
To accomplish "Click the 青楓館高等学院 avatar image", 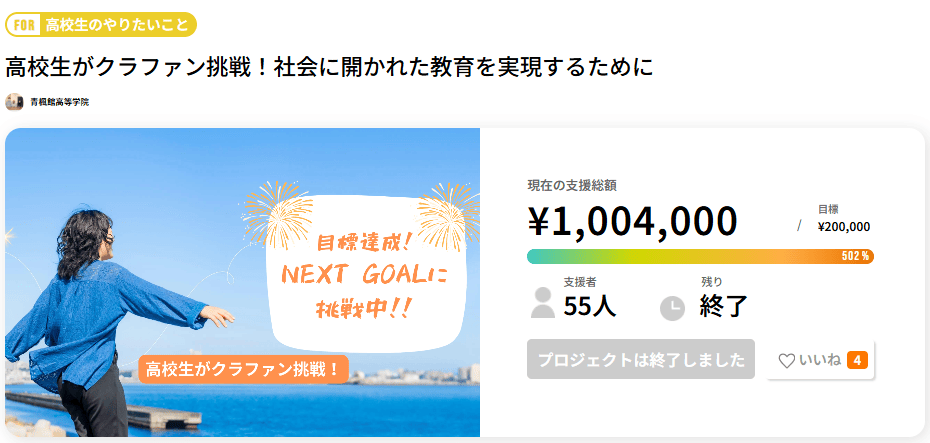I will click(14, 102).
